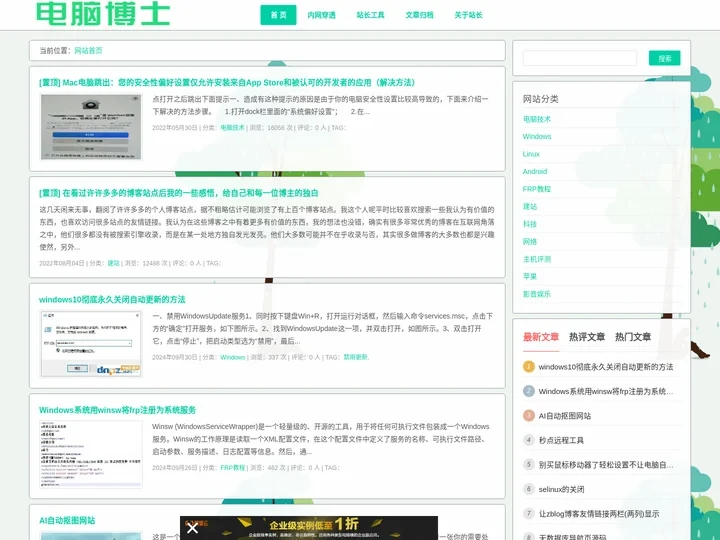Focus the sidebar search input field
The image size is (720, 540).
(x=579, y=58)
